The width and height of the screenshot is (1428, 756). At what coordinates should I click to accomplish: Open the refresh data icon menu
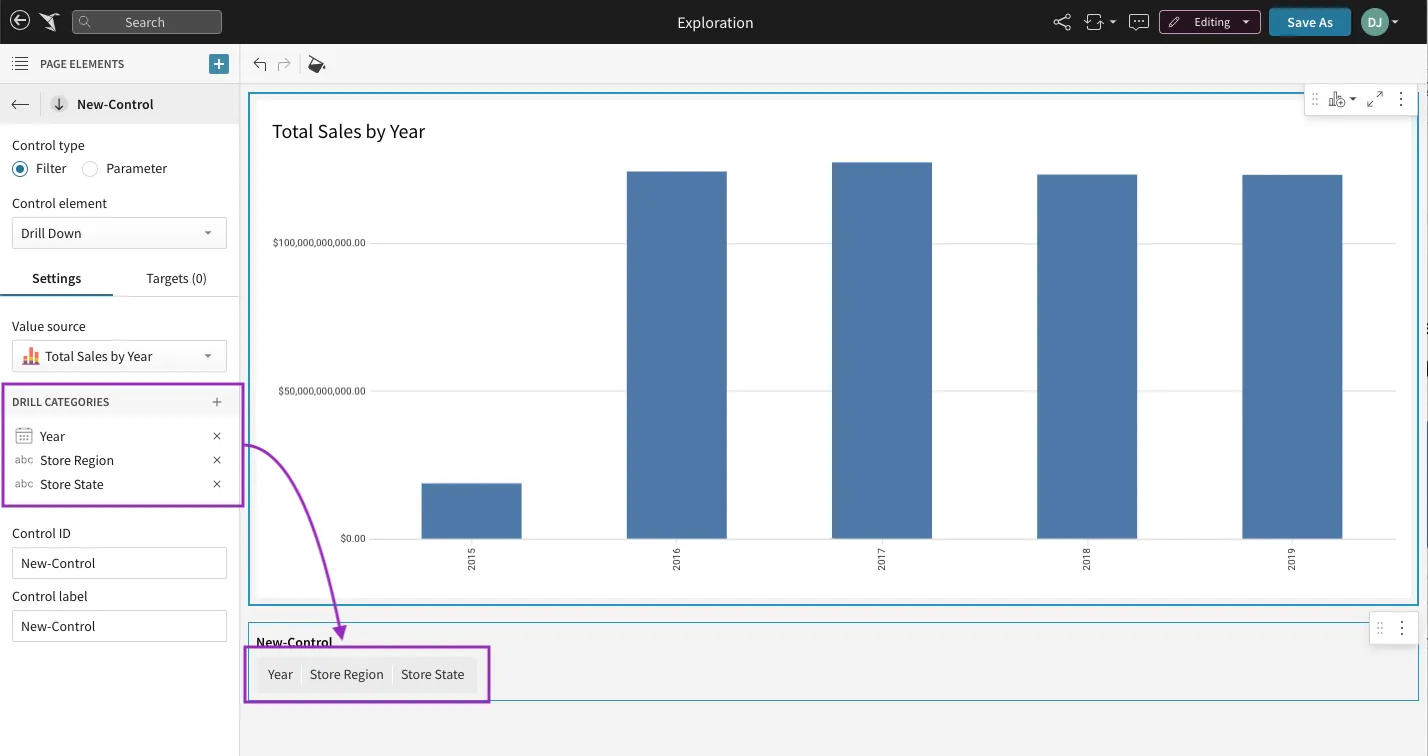1099,22
